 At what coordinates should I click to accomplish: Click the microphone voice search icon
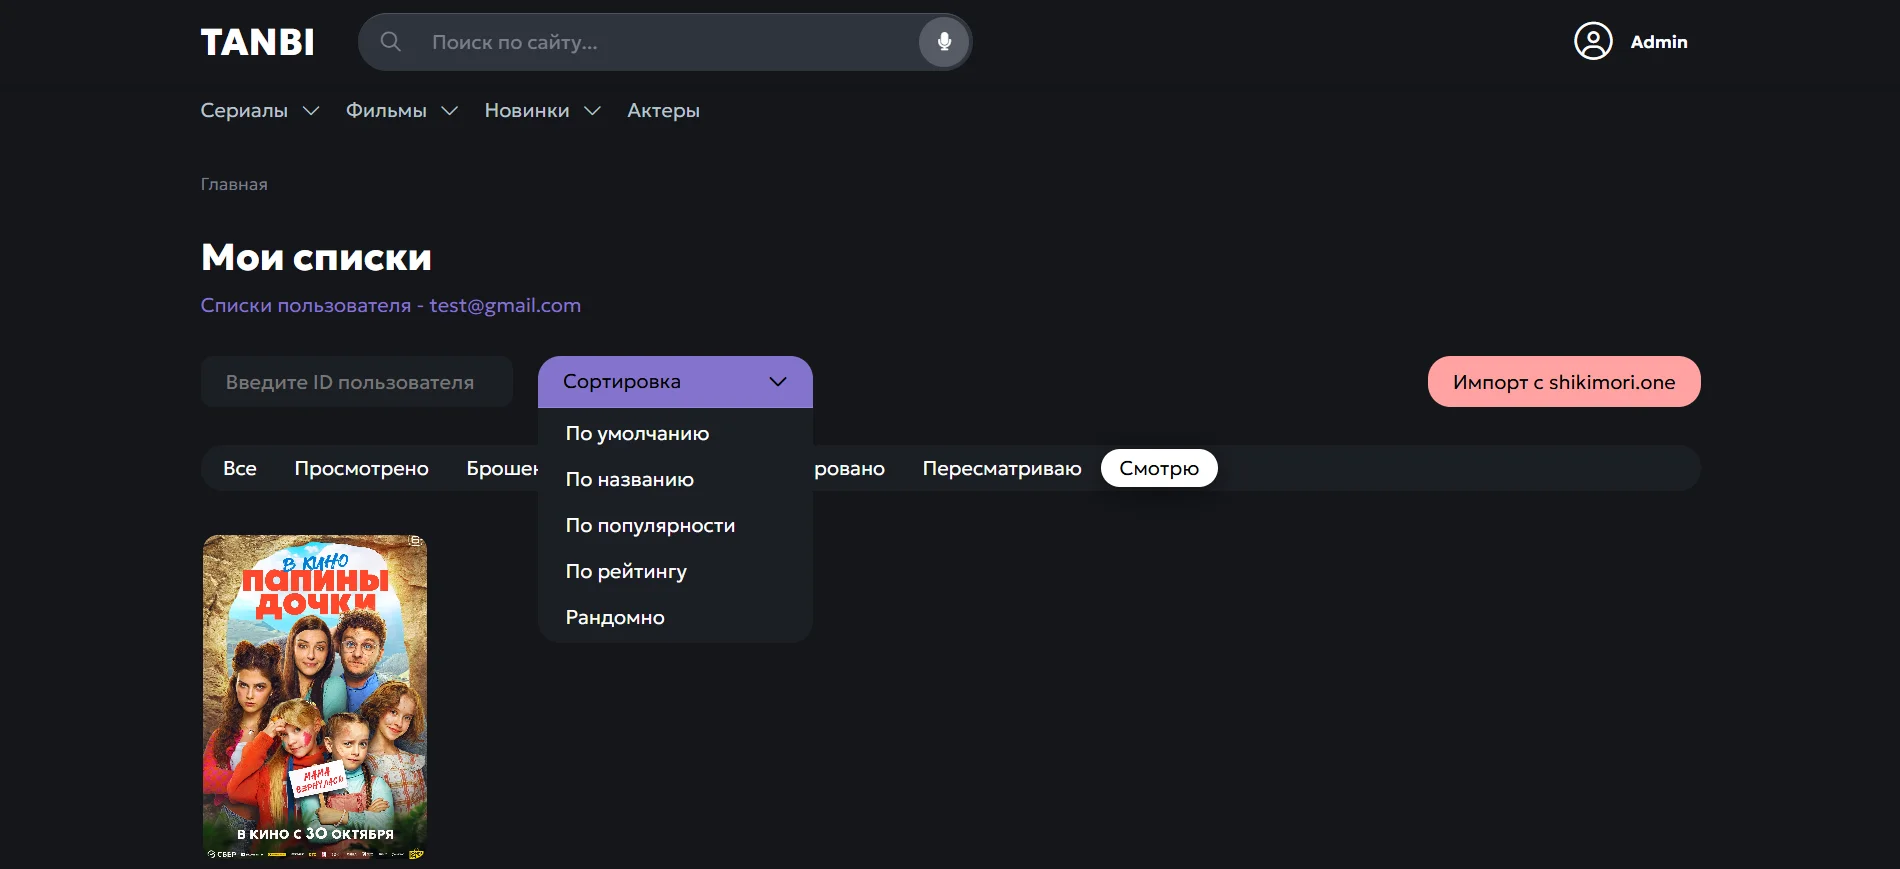944,42
